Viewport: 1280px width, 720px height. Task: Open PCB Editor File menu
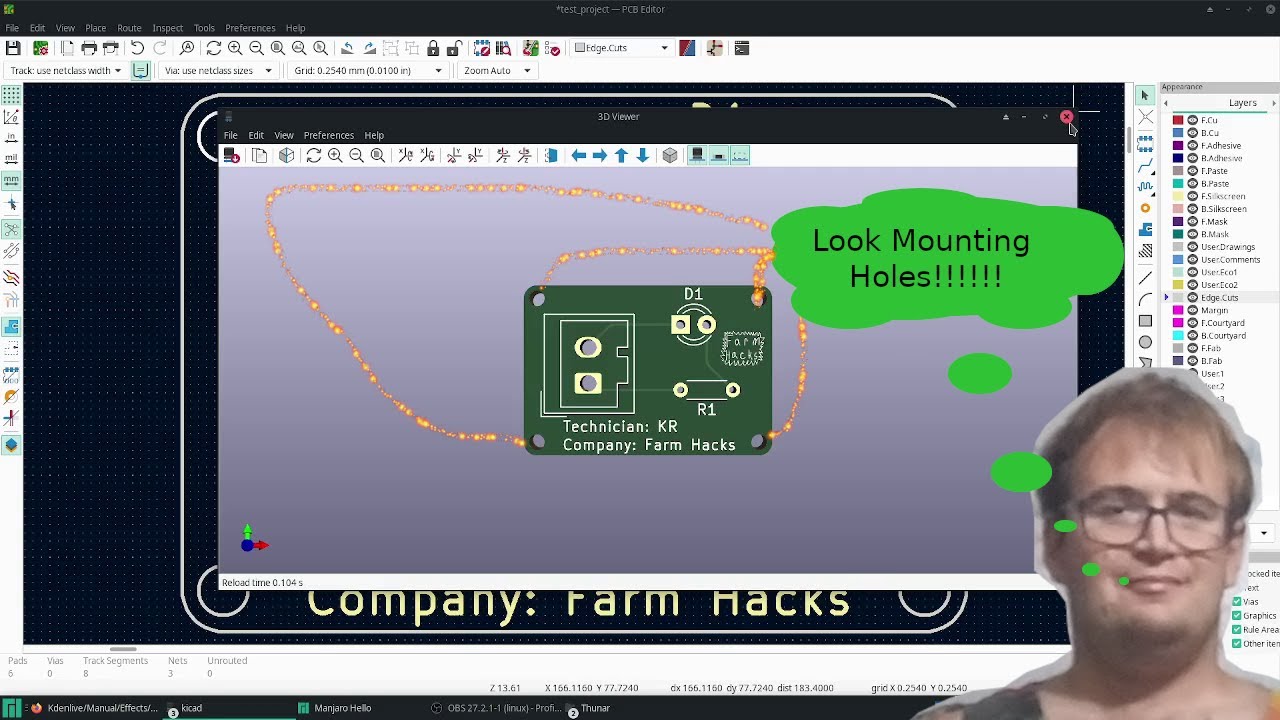pyautogui.click(x=12, y=28)
